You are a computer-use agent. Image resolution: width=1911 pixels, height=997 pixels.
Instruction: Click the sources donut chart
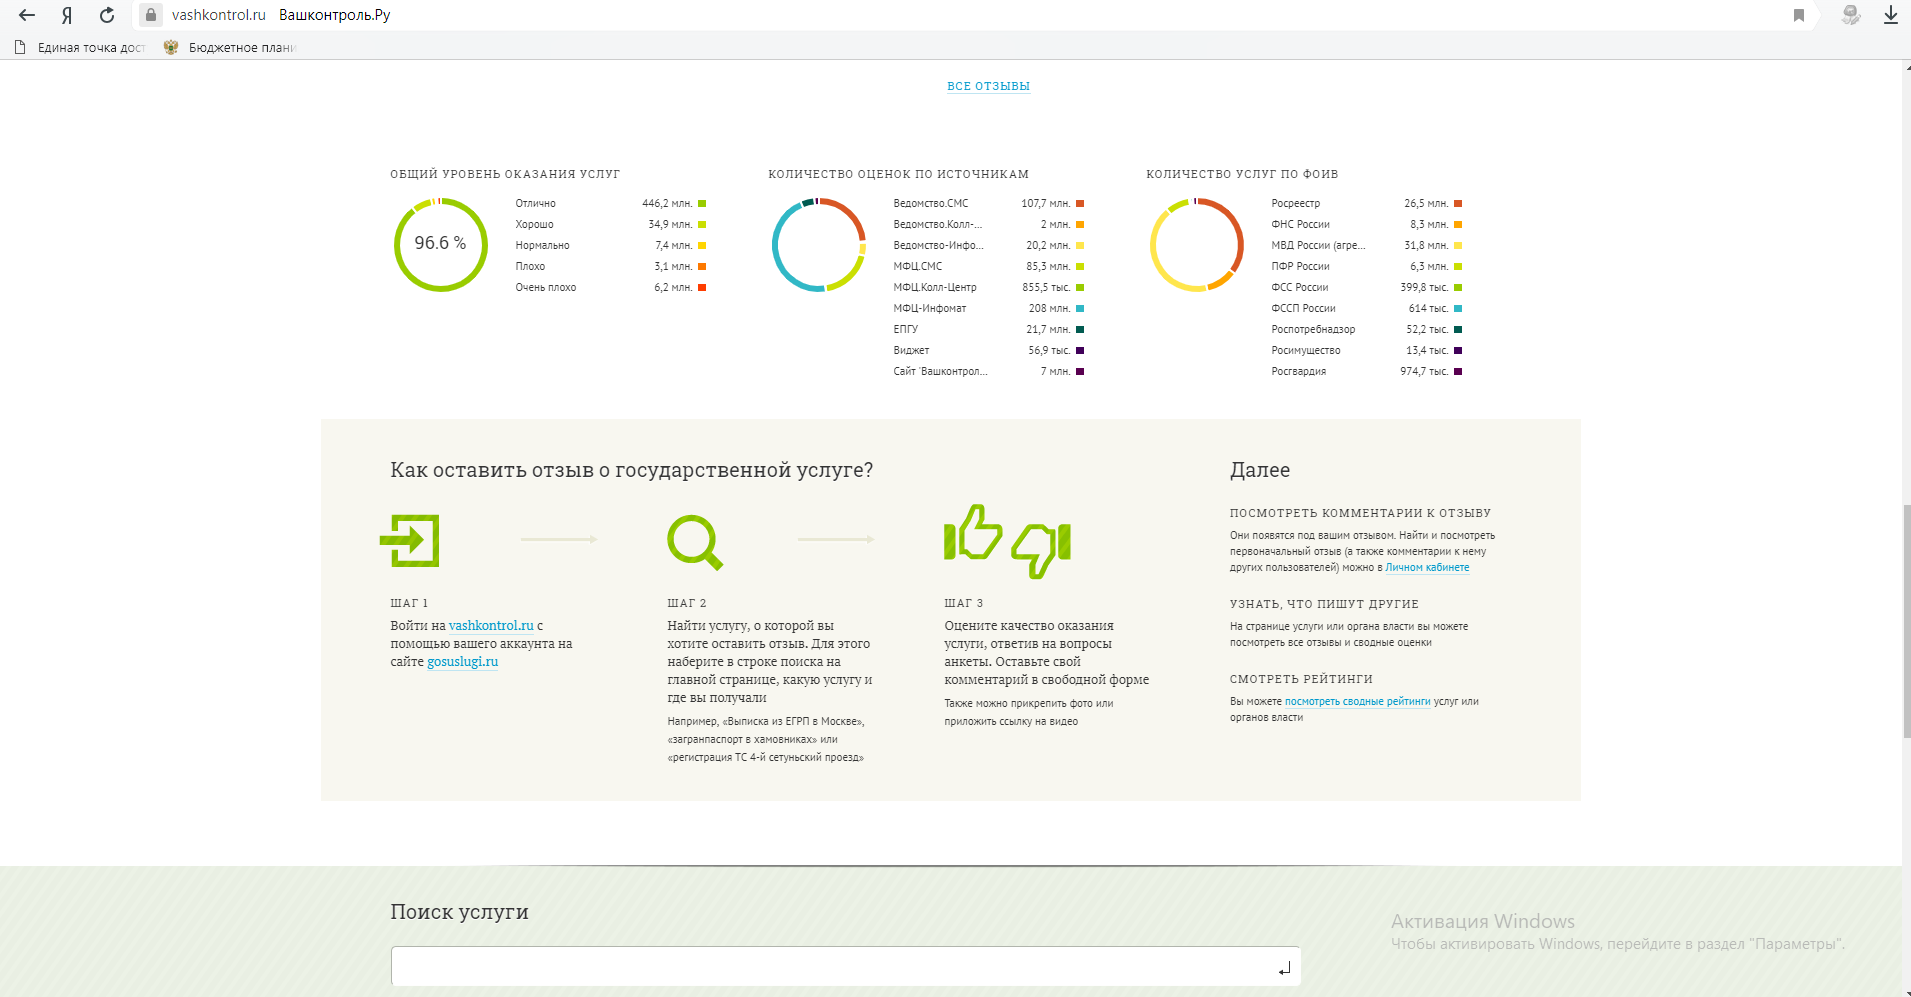pos(819,244)
